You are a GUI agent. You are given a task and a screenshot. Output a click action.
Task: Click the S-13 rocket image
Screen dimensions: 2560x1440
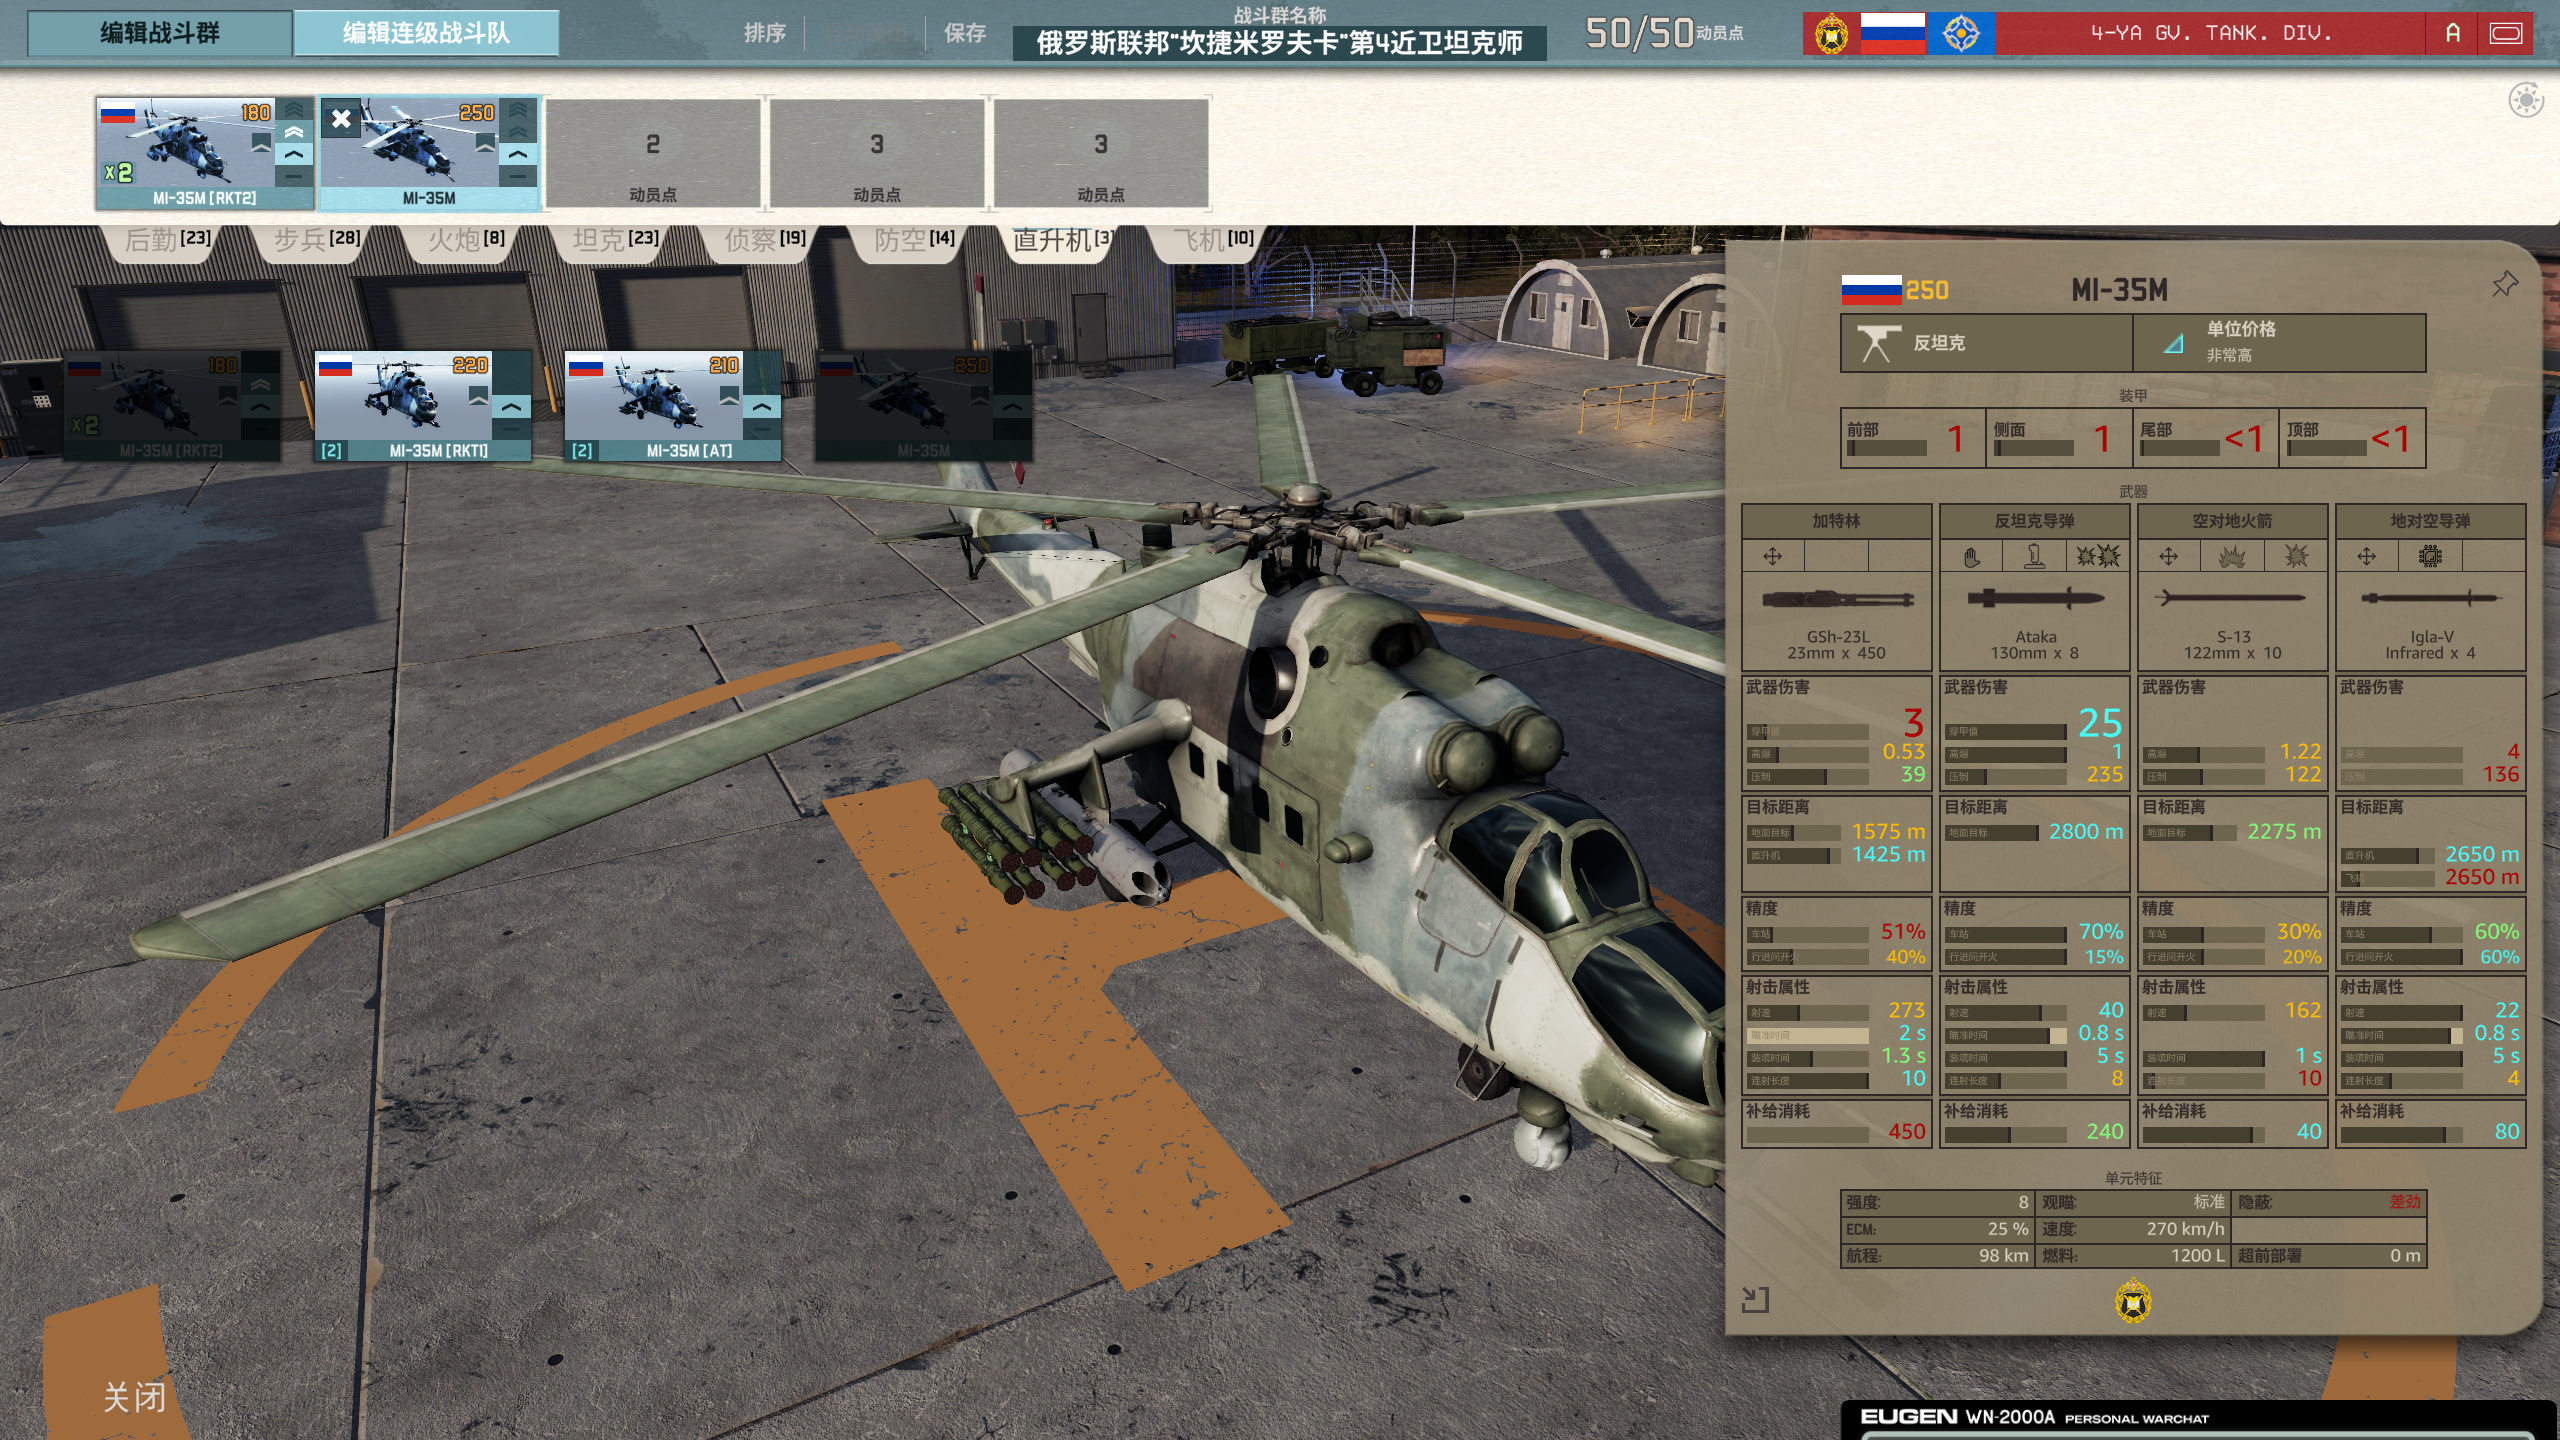[x=2231, y=598]
